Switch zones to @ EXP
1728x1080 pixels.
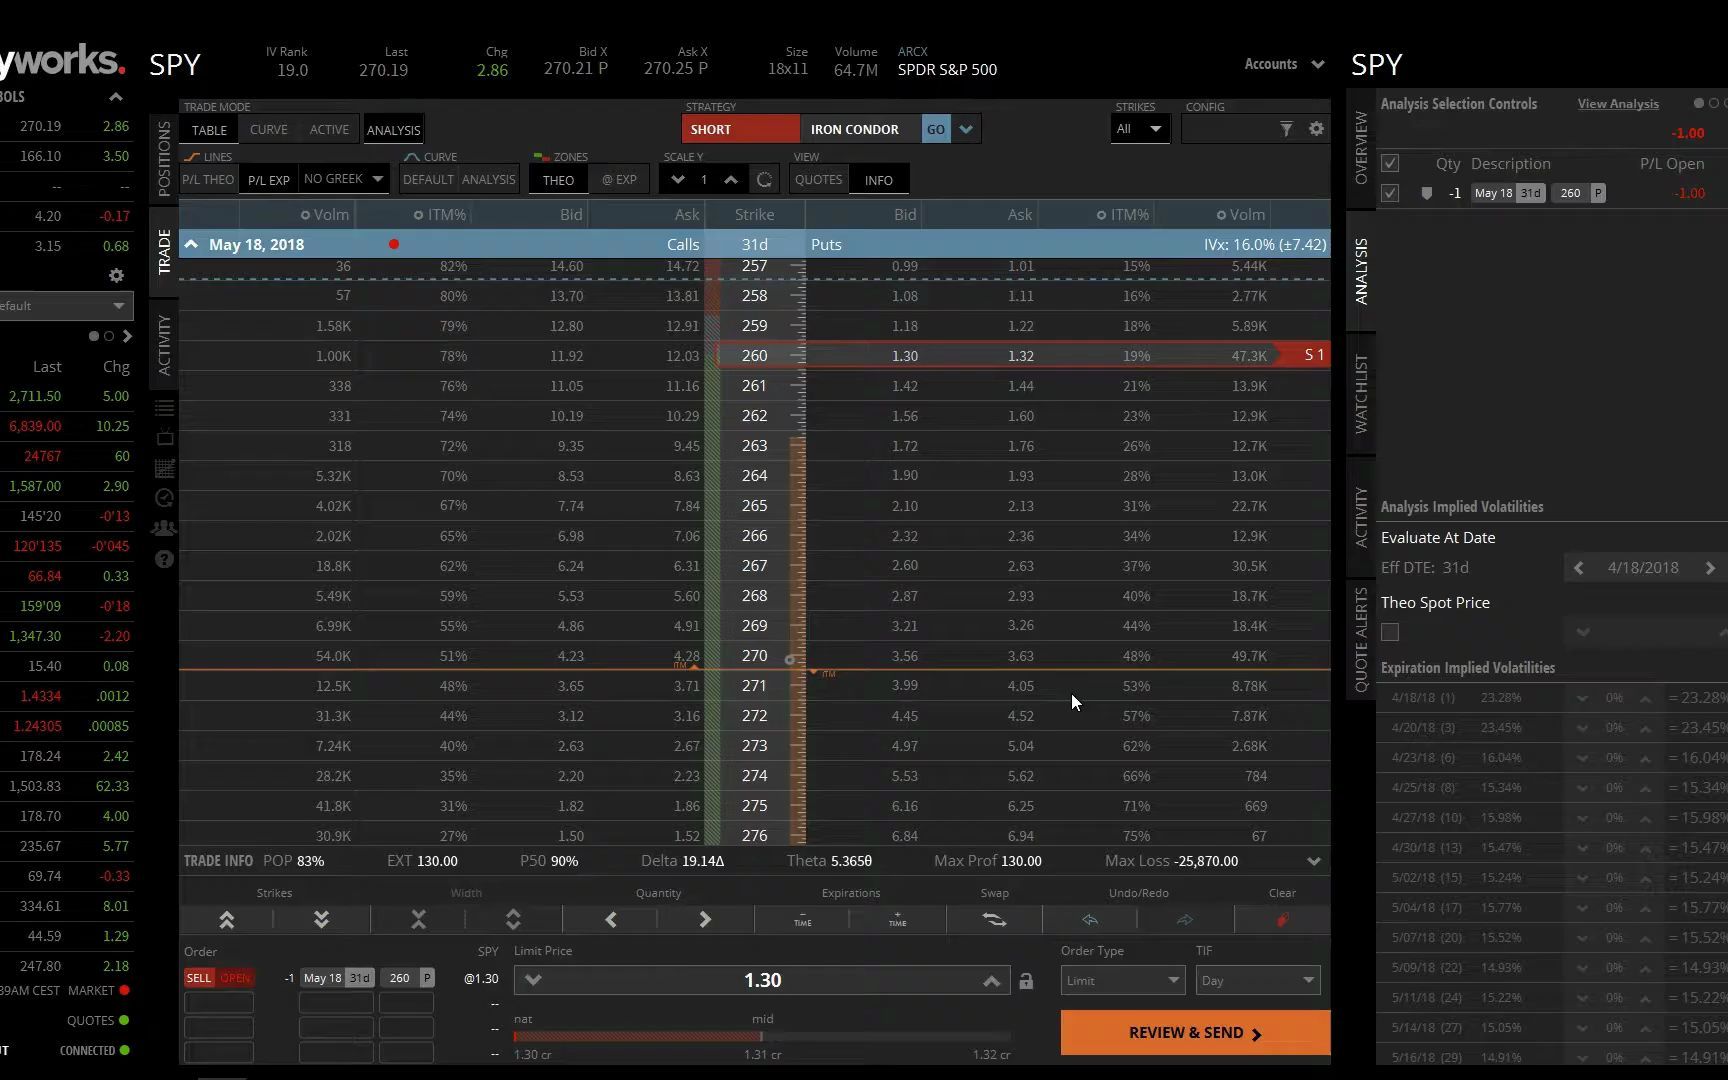point(619,180)
